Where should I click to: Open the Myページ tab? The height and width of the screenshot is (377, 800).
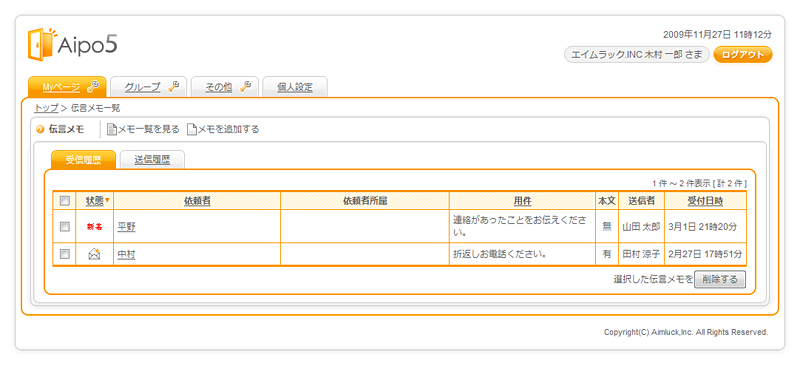pos(67,87)
